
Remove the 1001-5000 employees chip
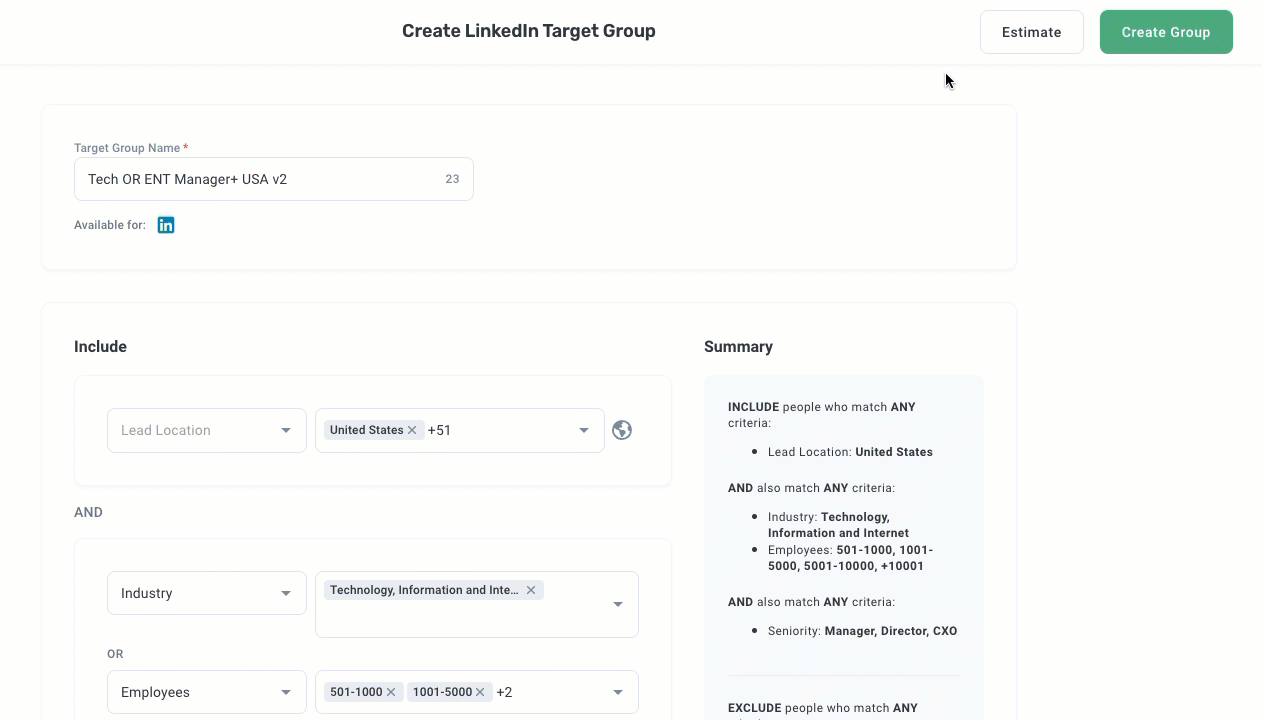click(x=480, y=691)
